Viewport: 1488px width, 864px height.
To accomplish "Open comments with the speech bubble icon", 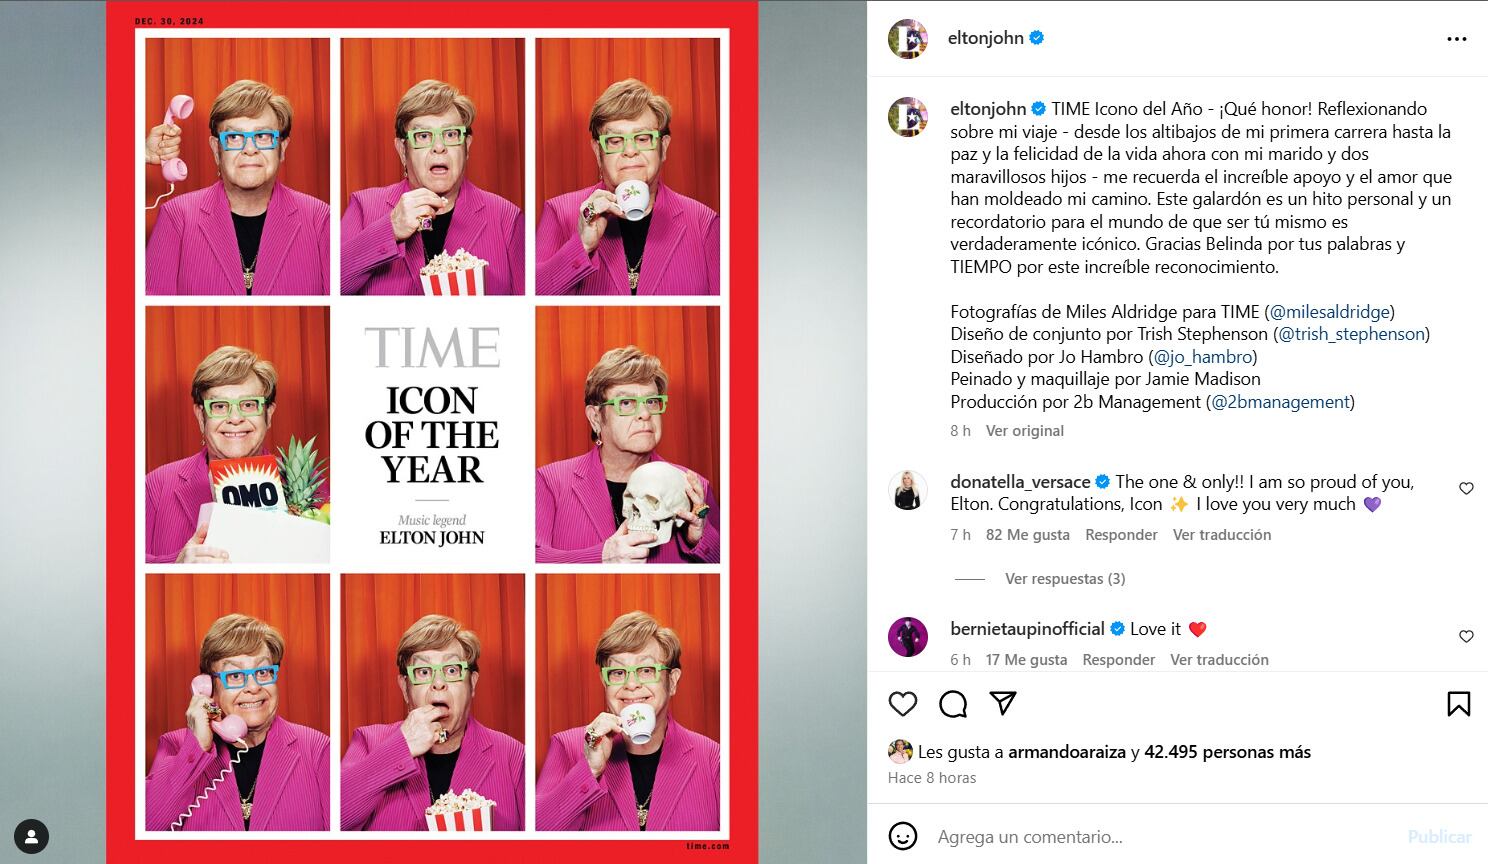I will coord(952,704).
